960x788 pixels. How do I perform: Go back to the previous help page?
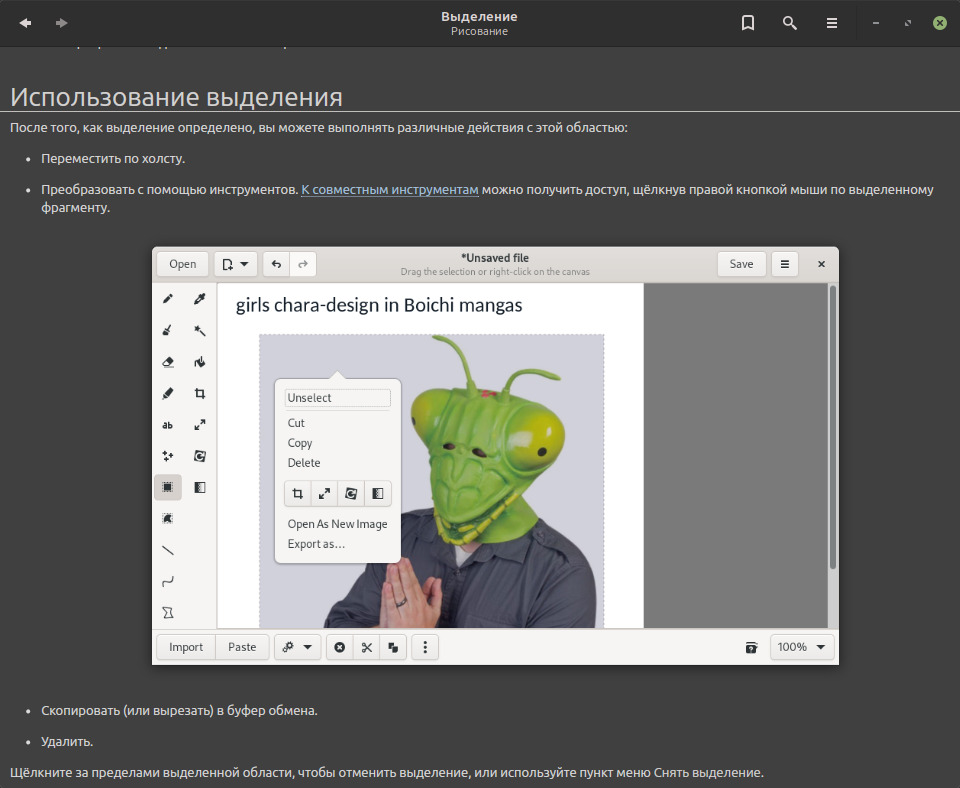click(x=25, y=23)
